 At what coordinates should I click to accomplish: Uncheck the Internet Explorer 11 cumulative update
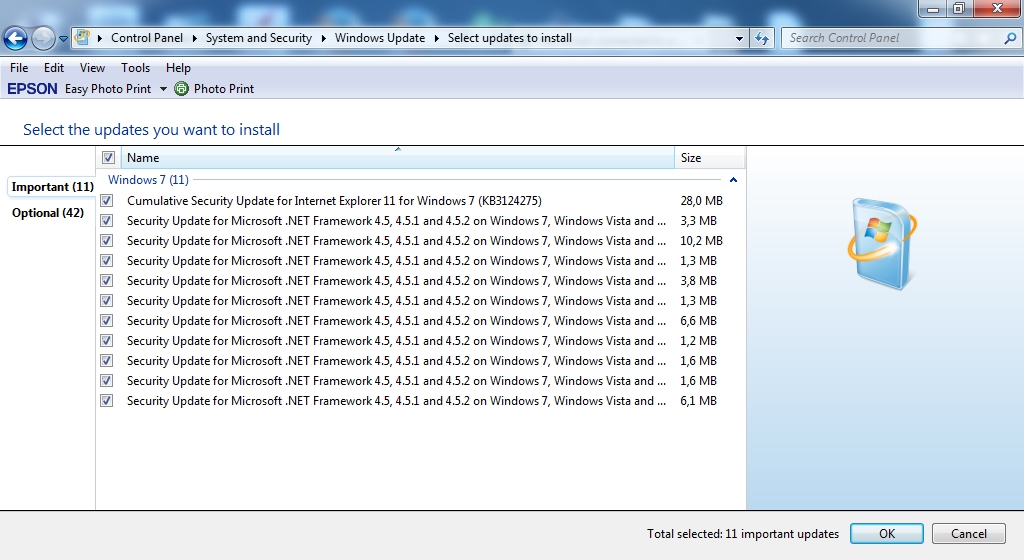click(106, 201)
